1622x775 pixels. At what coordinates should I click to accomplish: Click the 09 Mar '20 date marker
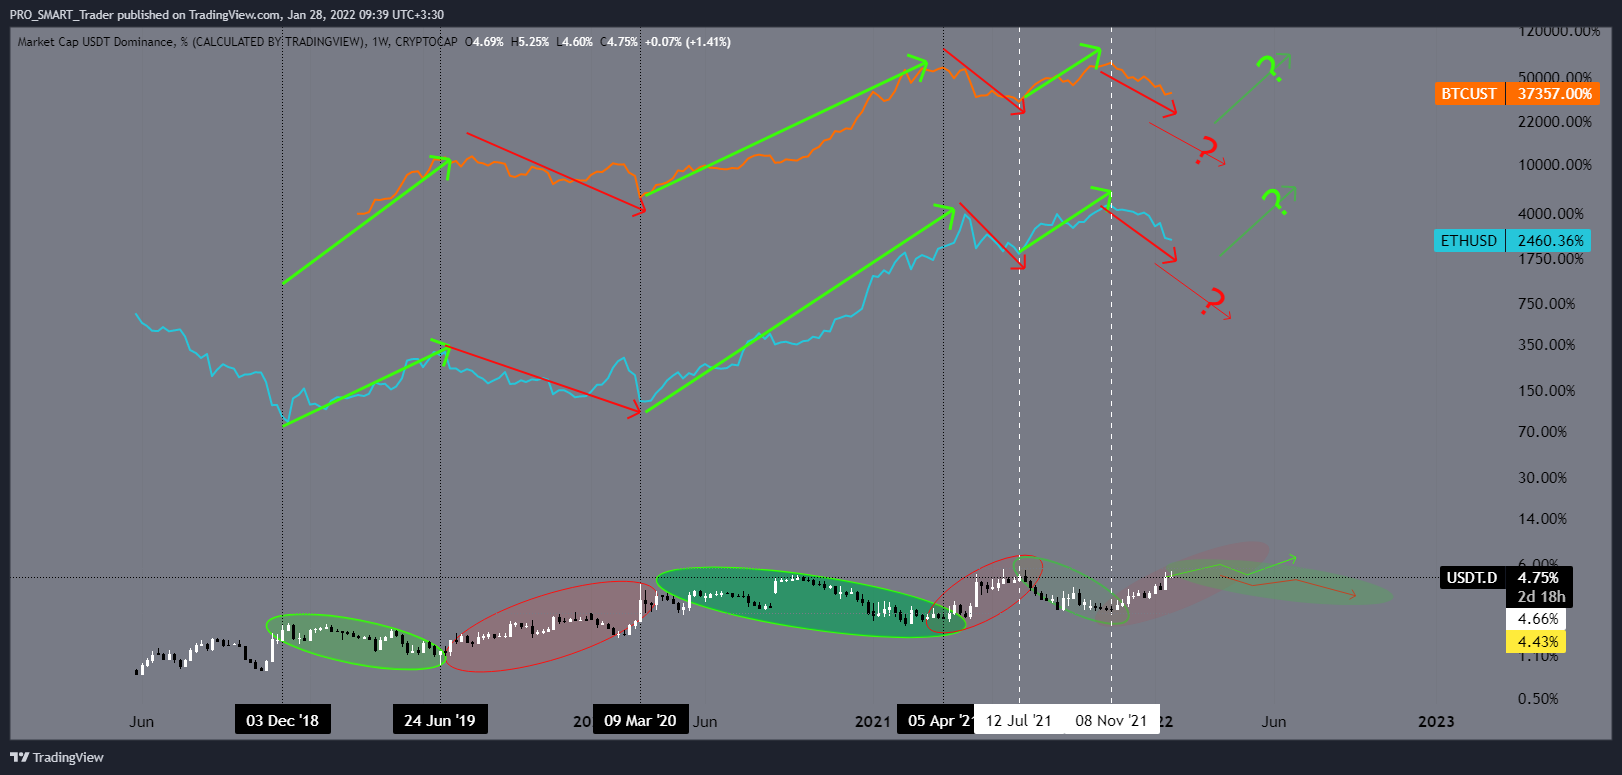[x=640, y=720]
